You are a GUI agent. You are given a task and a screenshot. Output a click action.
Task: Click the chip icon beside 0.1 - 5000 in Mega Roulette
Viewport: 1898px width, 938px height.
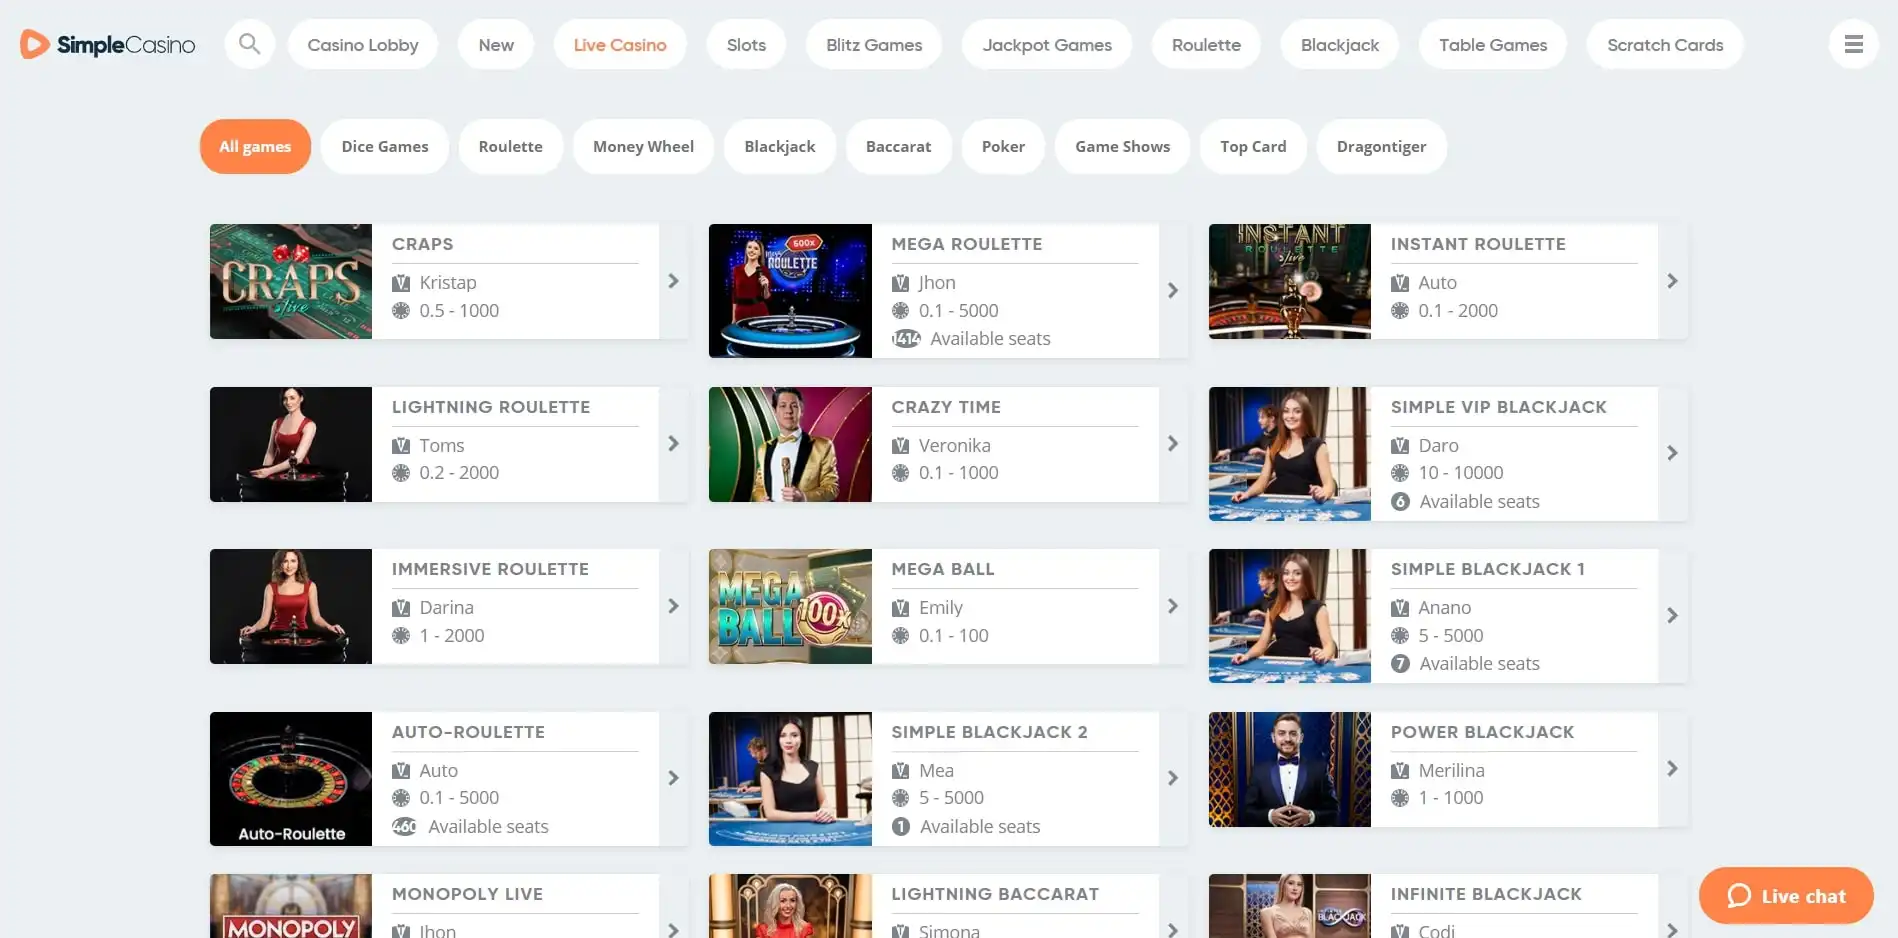coord(901,311)
